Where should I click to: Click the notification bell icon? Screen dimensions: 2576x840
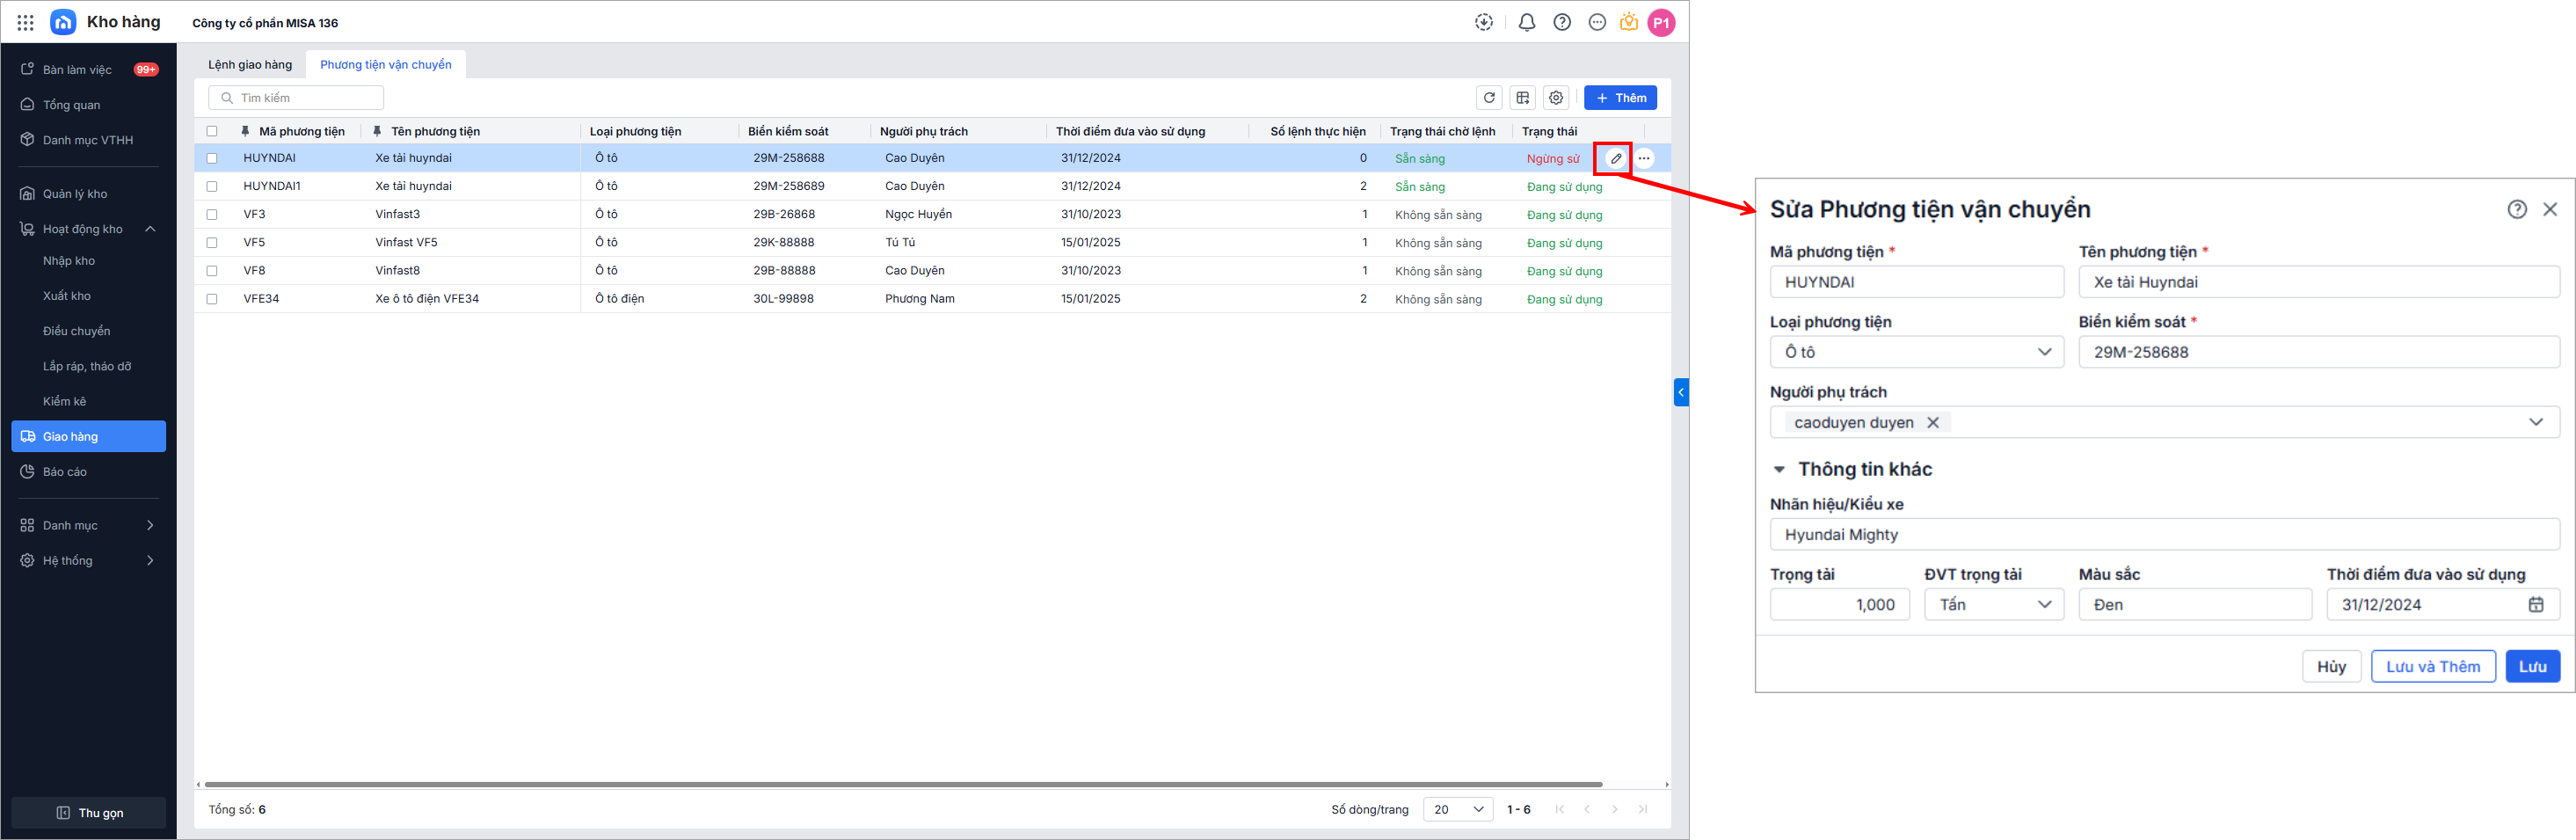pos(1526,23)
